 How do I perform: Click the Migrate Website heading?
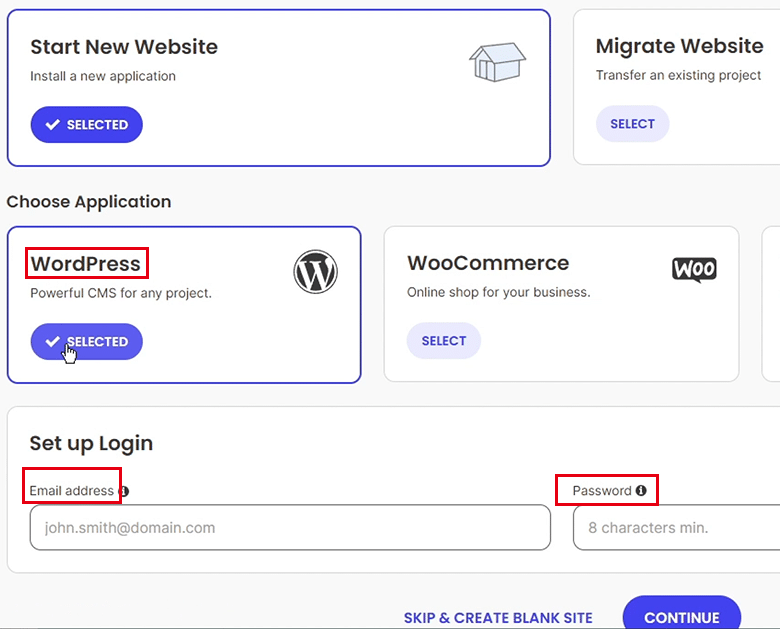coord(680,46)
